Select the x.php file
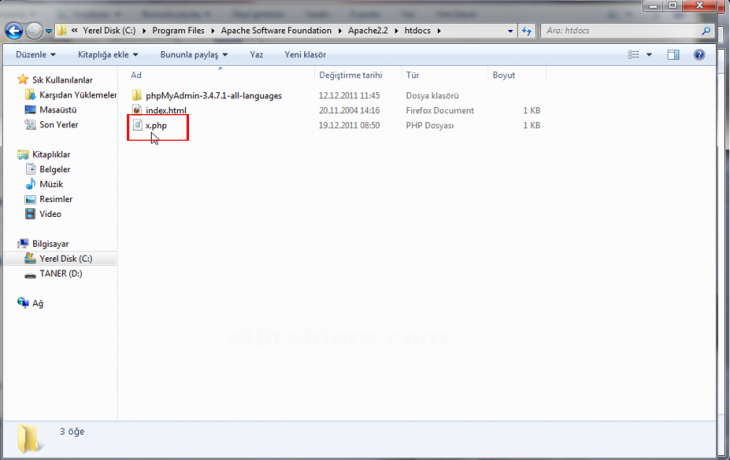Screen dimensions: 730x460 tap(155, 126)
